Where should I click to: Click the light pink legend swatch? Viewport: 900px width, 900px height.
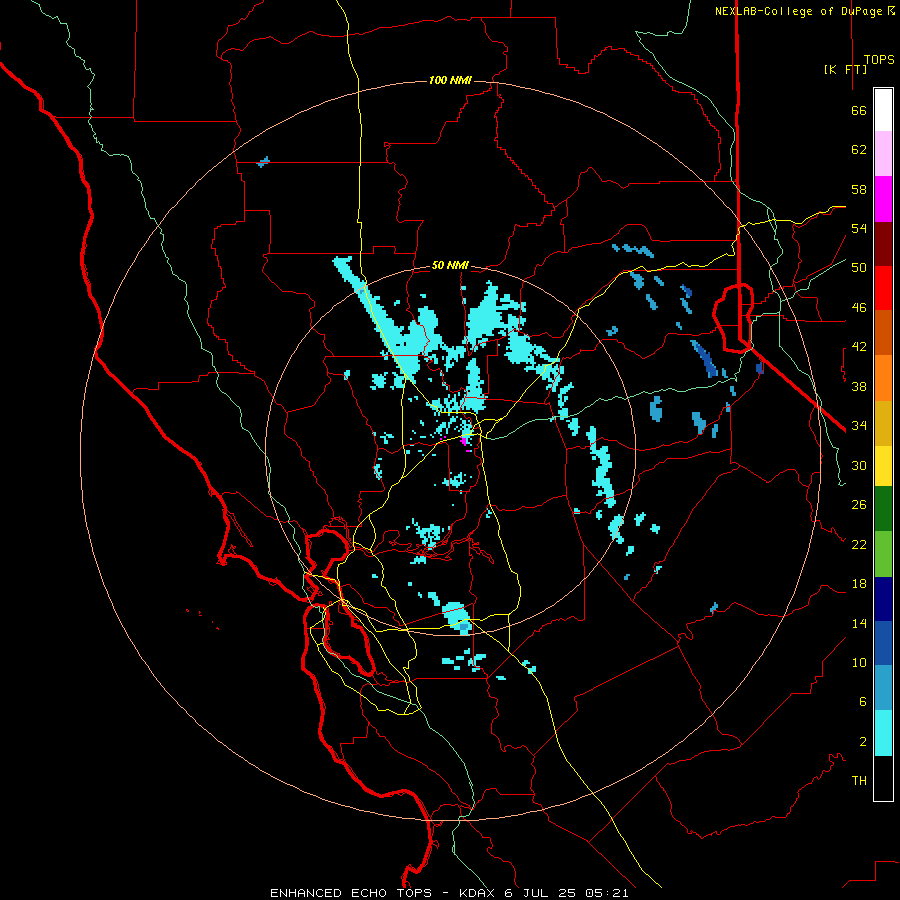tap(883, 154)
